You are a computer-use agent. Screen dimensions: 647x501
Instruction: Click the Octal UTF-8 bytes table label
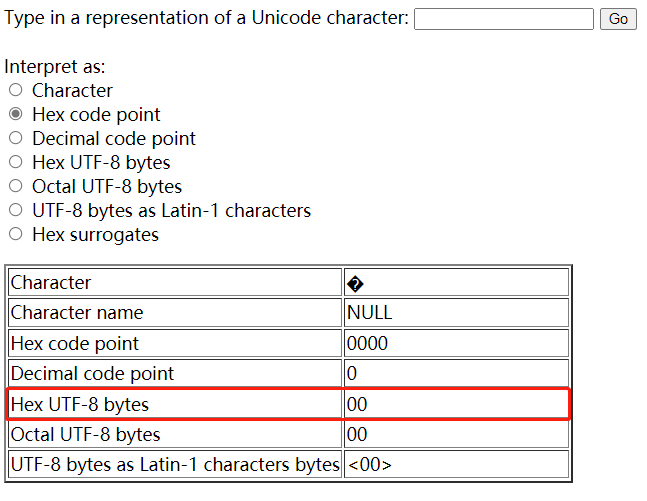click(85, 435)
